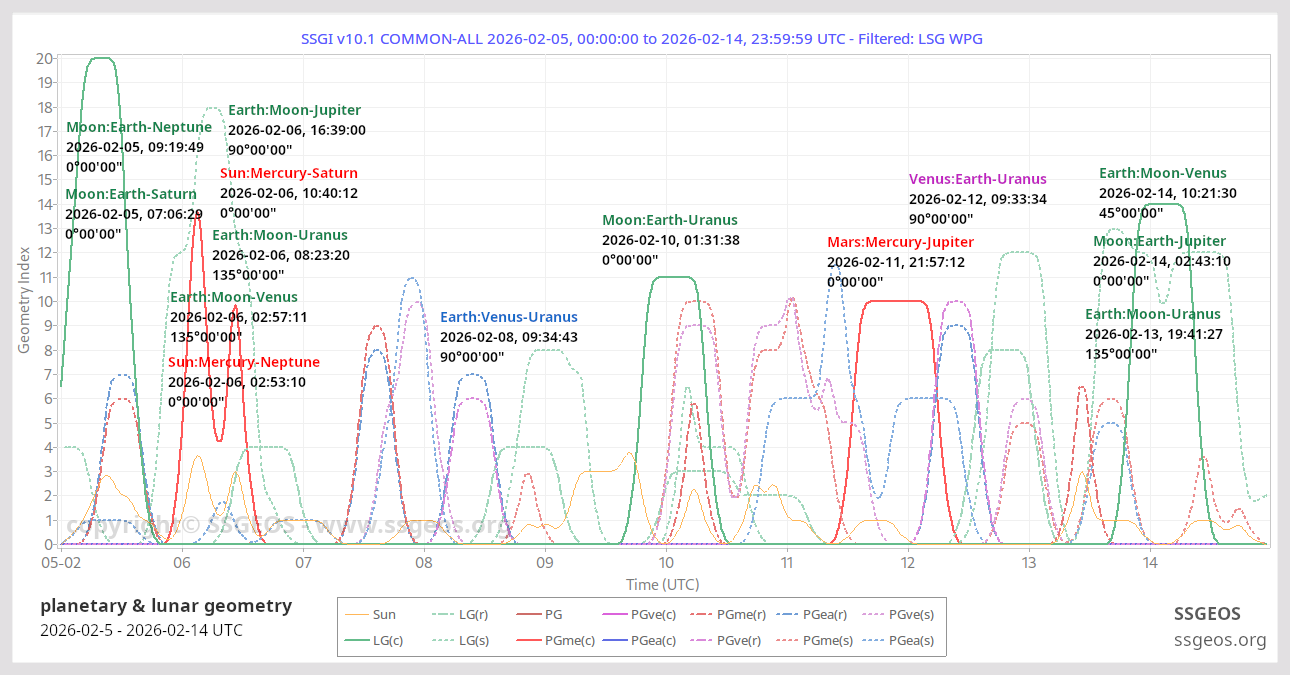Screen dimensions: 1290x675
Task: Click the Venus:Earth-Uranus annotation label
Action: pos(977,179)
